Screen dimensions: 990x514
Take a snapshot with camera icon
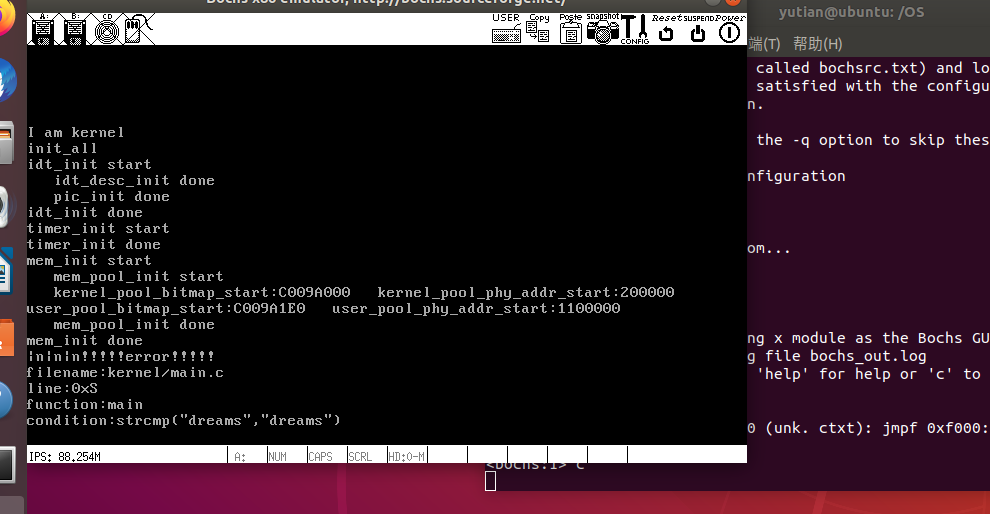click(x=603, y=28)
